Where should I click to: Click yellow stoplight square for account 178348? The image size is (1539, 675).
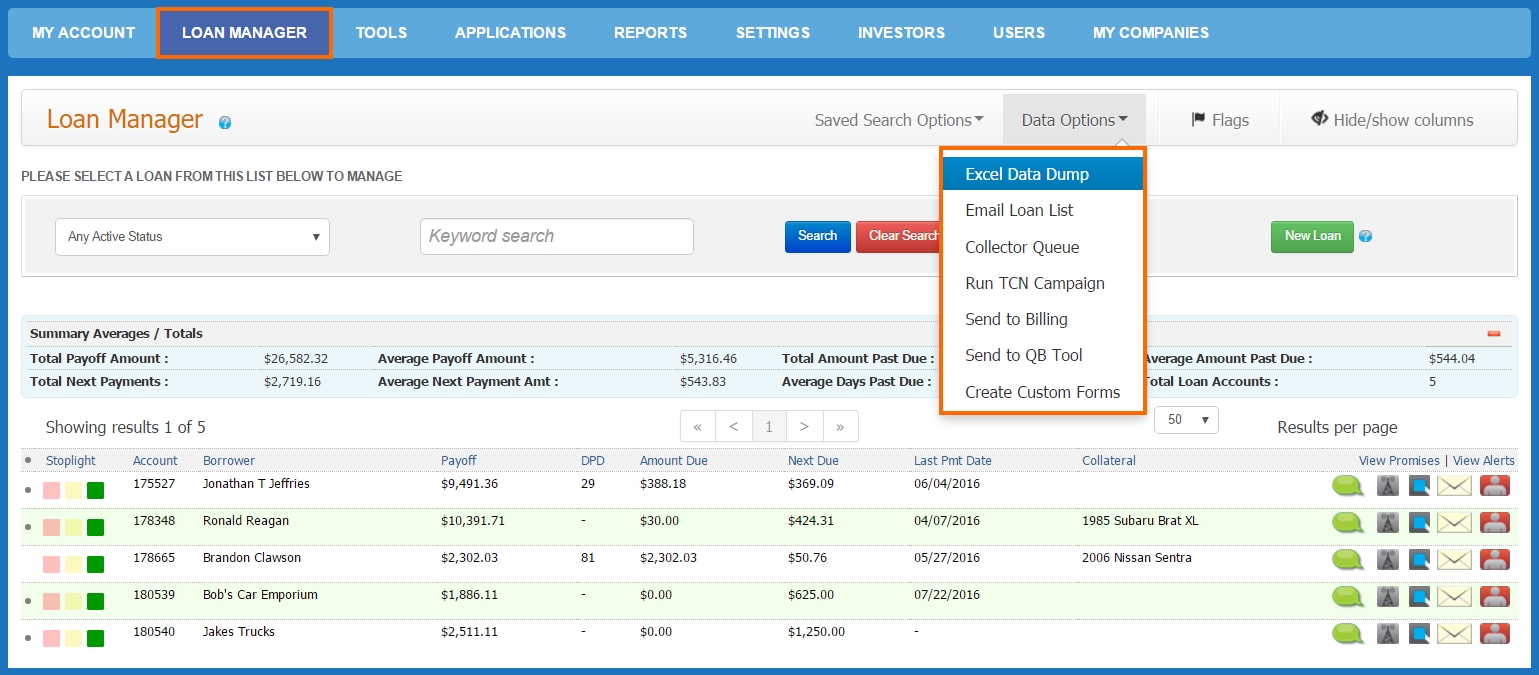tap(73, 527)
